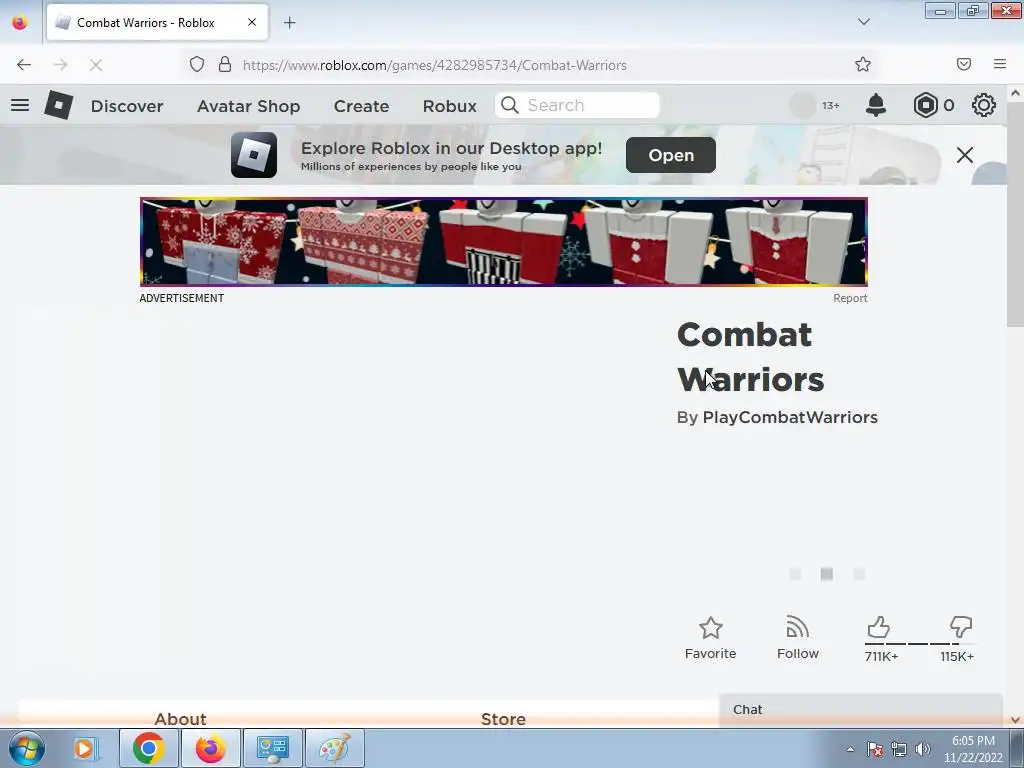Click the volume speaker tray icon
Image resolution: width=1024 pixels, height=768 pixels.
[x=923, y=749]
